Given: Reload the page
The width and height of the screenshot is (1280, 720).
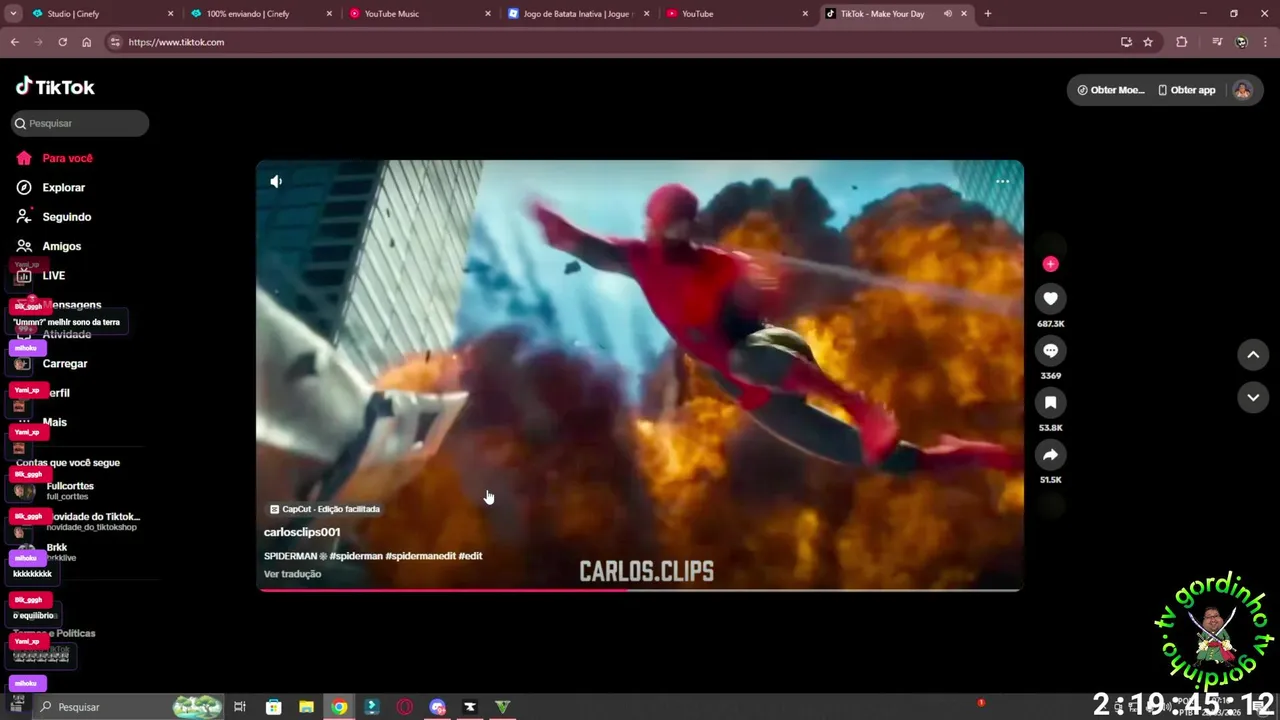Looking at the screenshot, I should (62, 42).
